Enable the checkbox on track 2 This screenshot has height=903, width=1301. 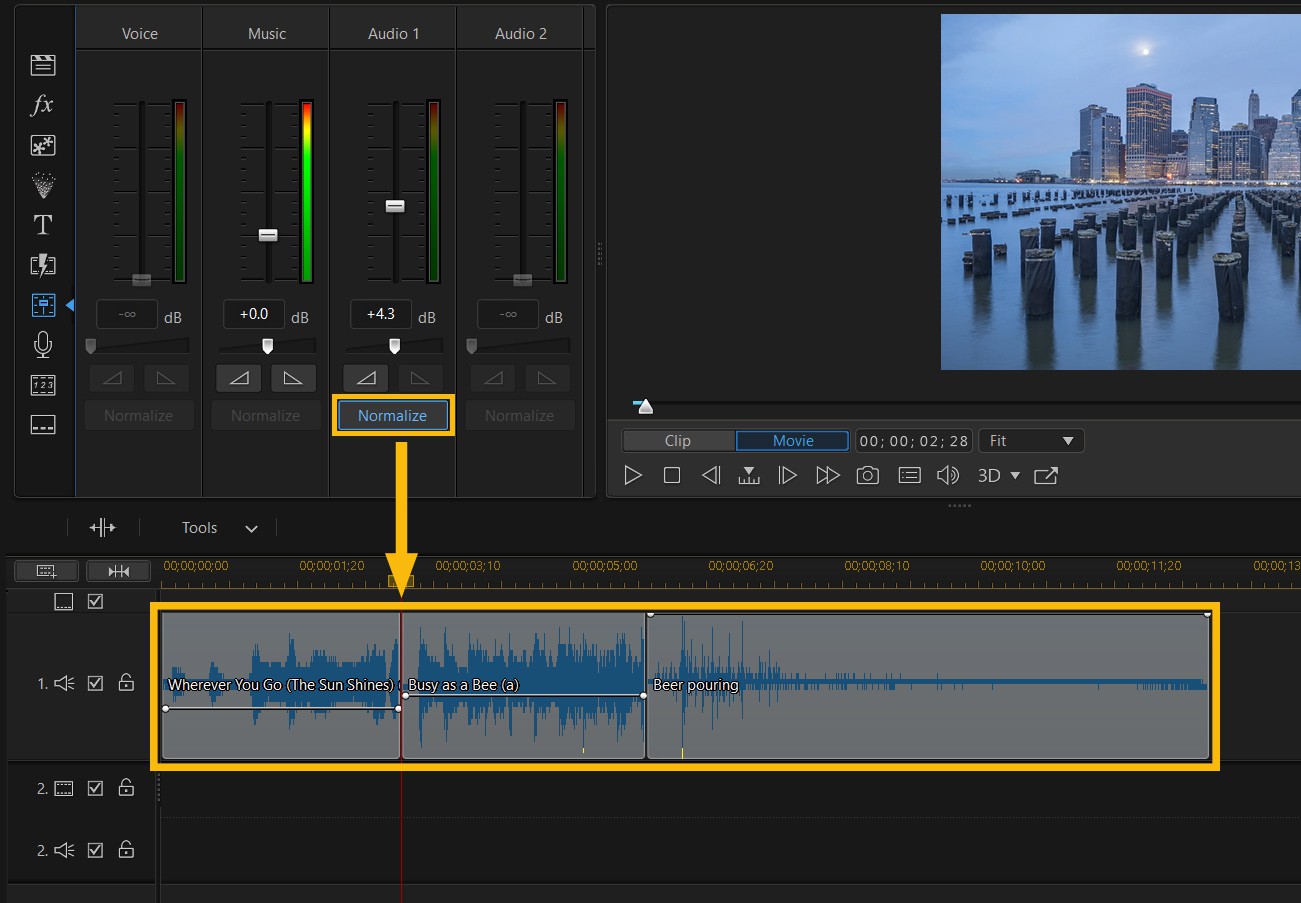[95, 787]
